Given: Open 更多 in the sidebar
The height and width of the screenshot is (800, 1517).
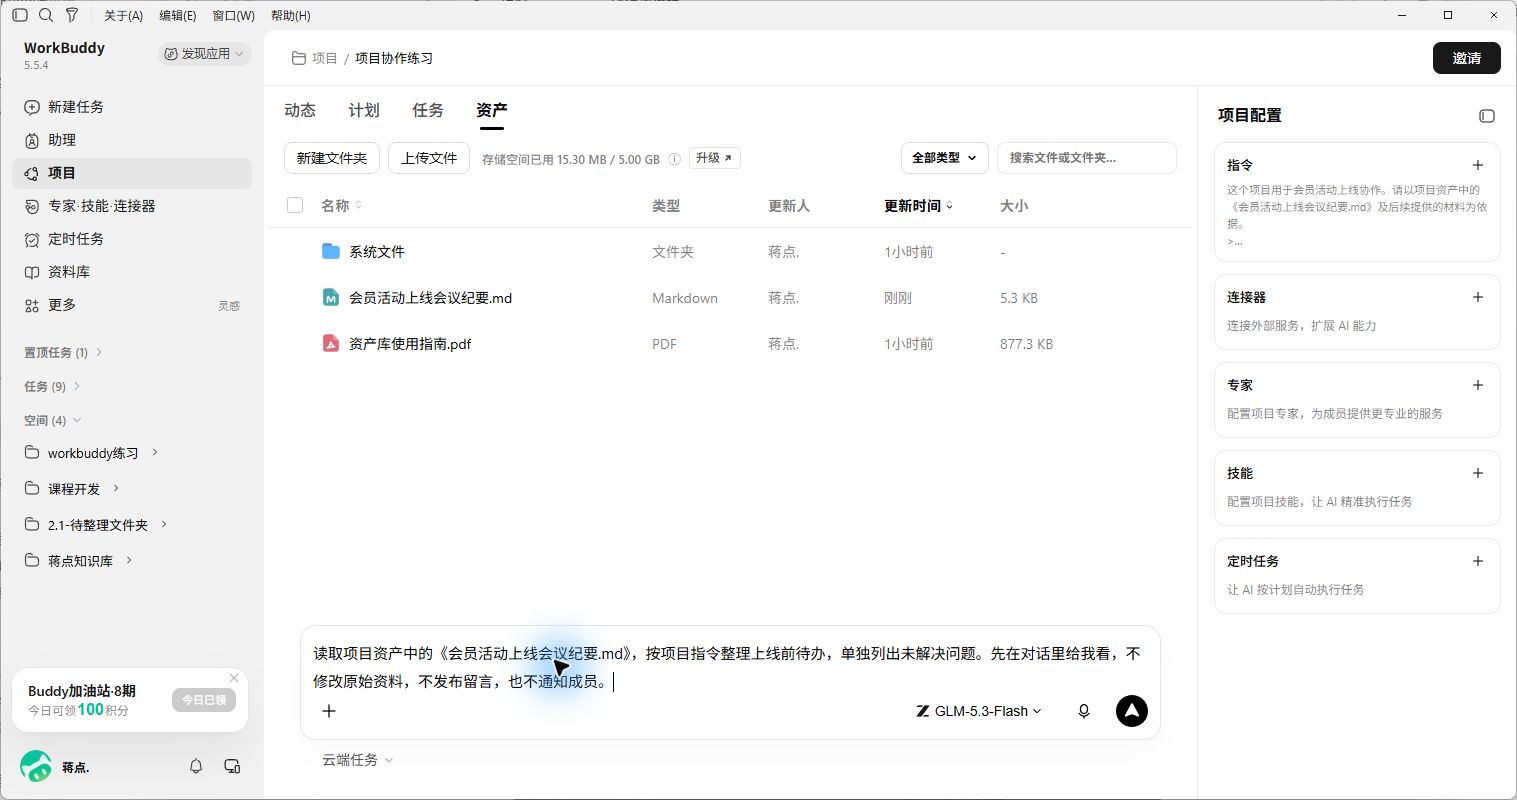Looking at the screenshot, I should point(132,305).
